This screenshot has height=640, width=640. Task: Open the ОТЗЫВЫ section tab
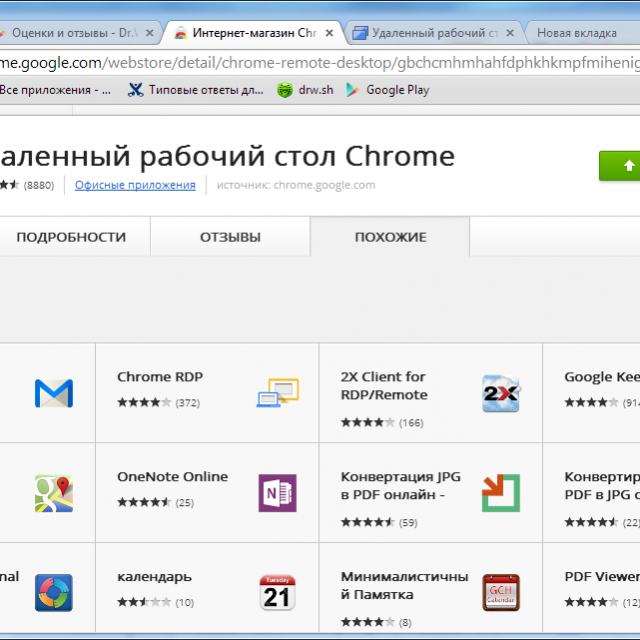(230, 237)
